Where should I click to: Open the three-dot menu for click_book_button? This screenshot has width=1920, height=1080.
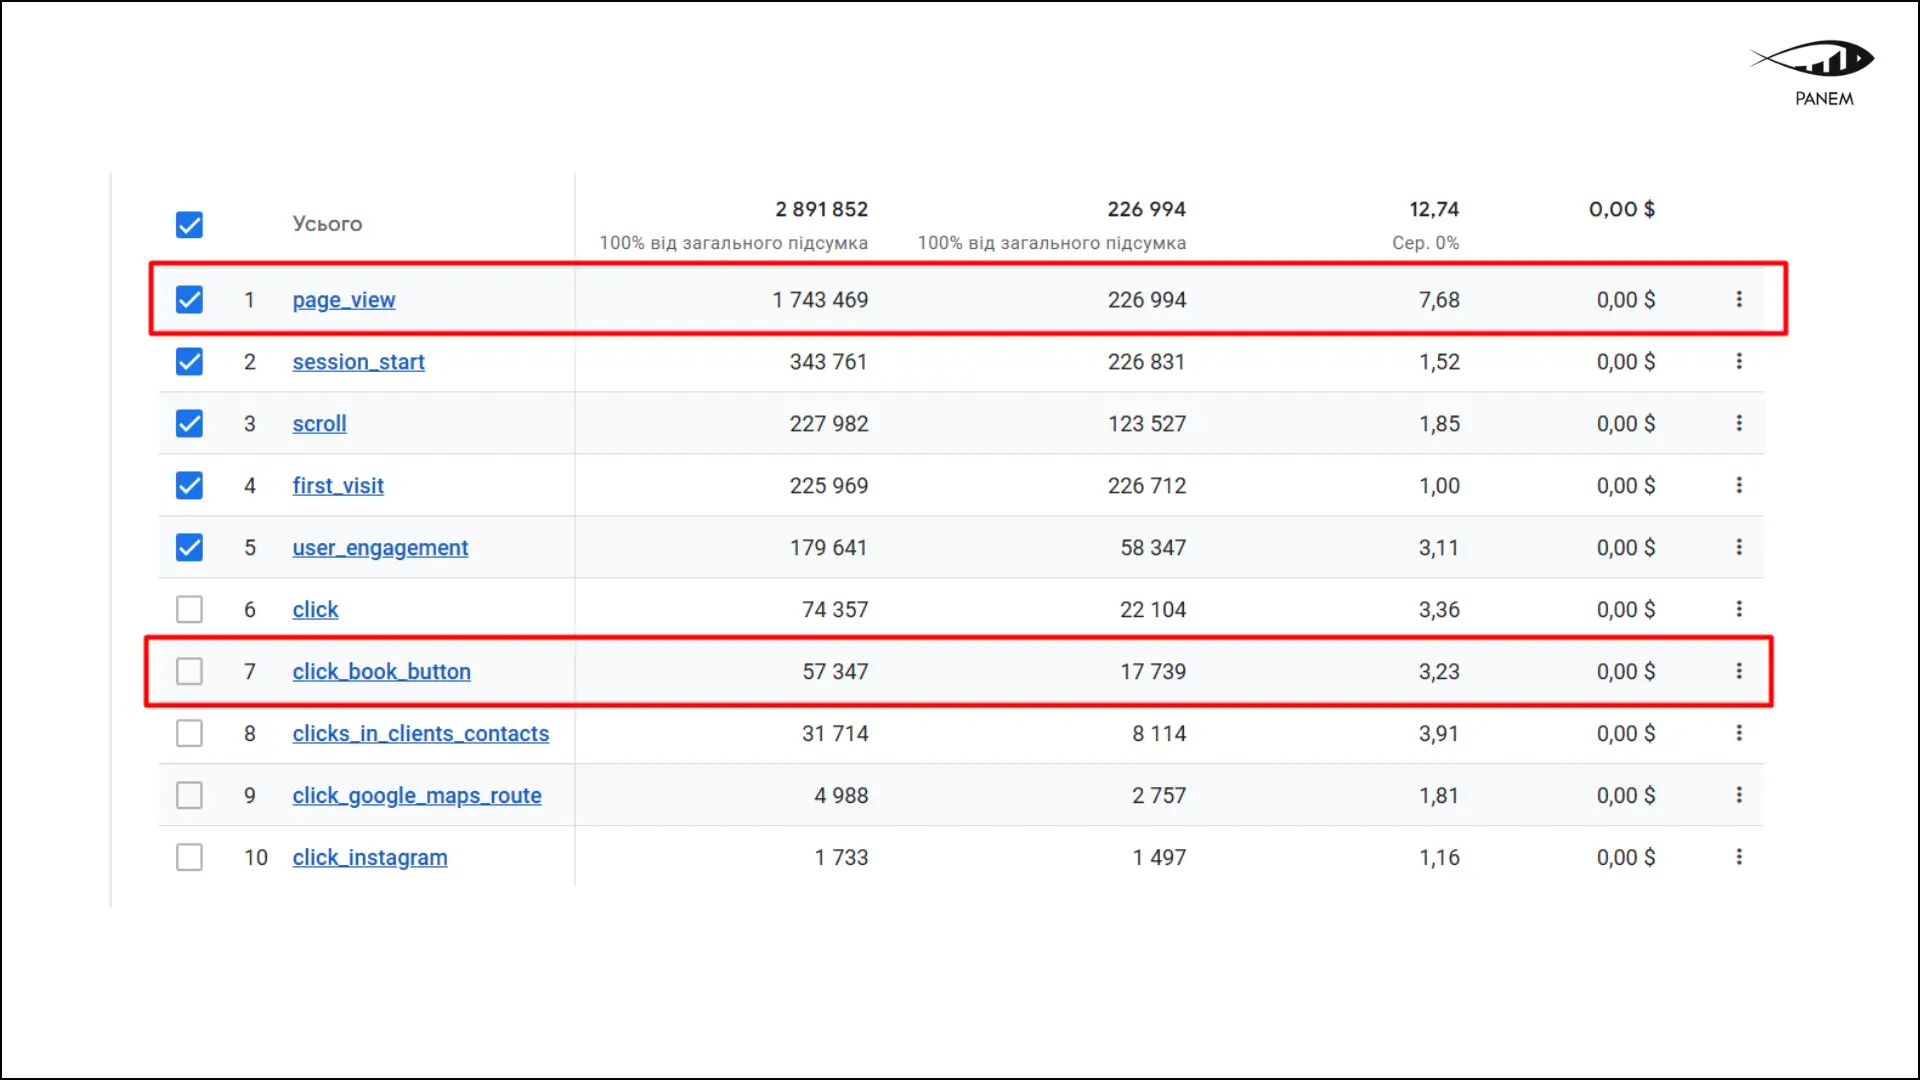point(1740,671)
